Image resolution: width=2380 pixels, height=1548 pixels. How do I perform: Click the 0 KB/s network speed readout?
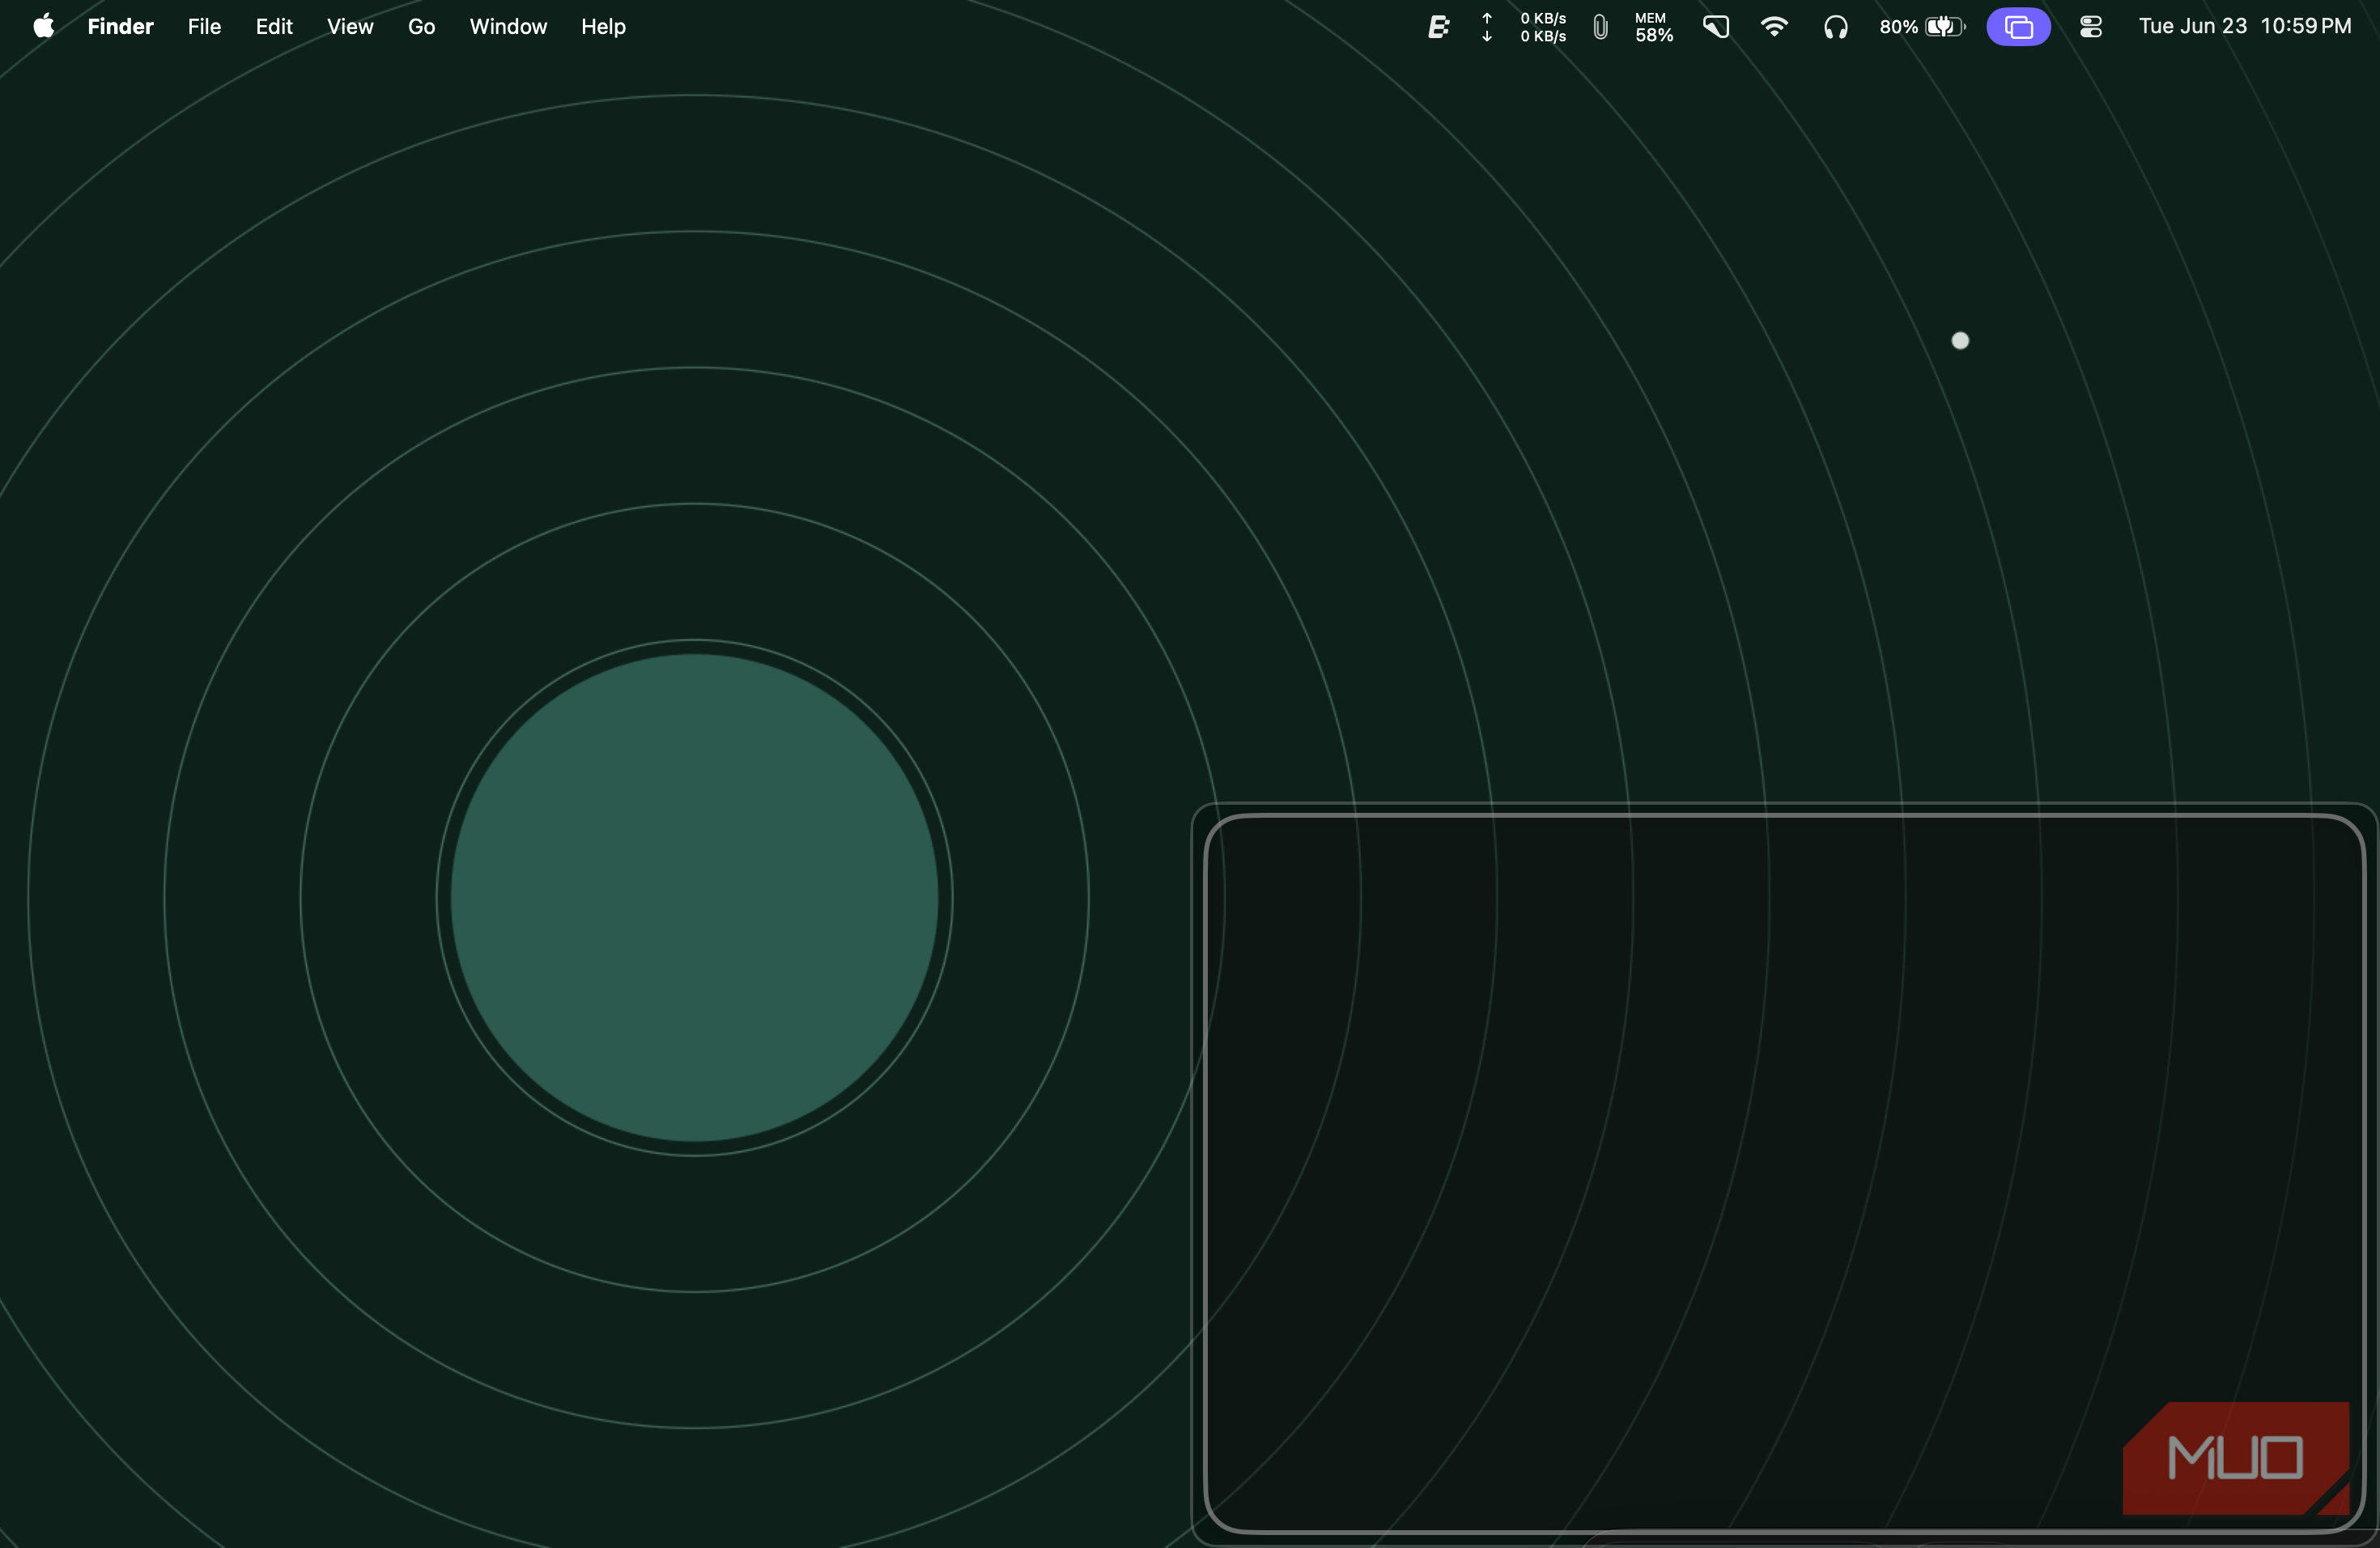click(x=1543, y=27)
